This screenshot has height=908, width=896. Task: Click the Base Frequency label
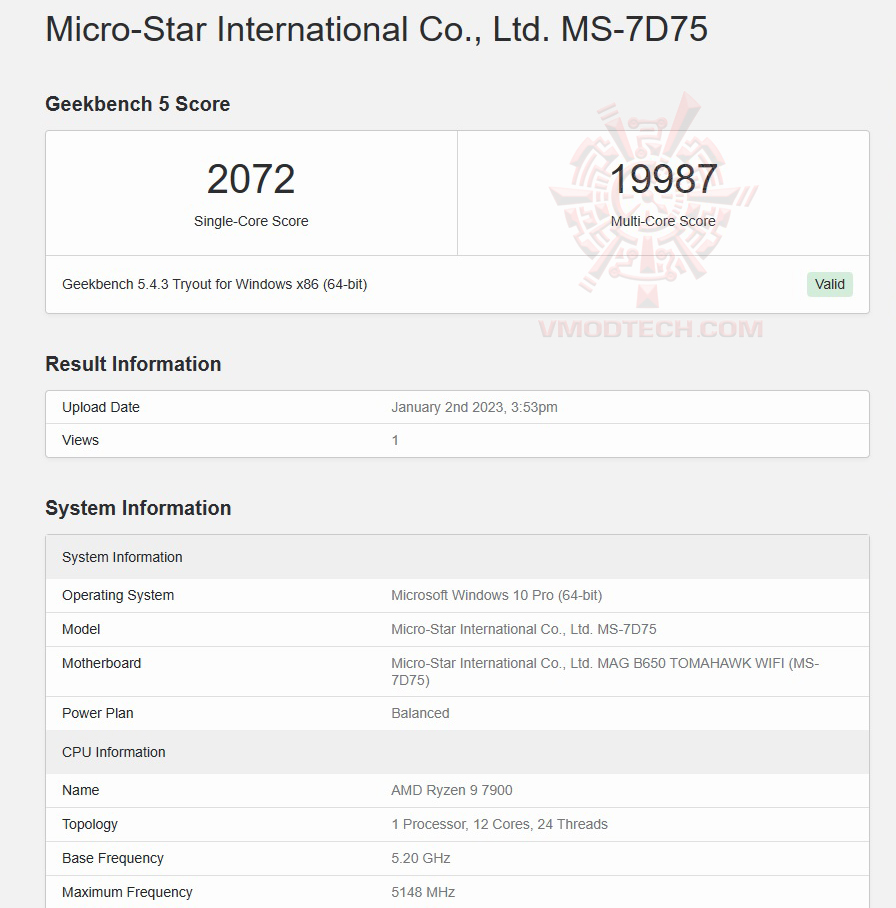click(x=113, y=858)
